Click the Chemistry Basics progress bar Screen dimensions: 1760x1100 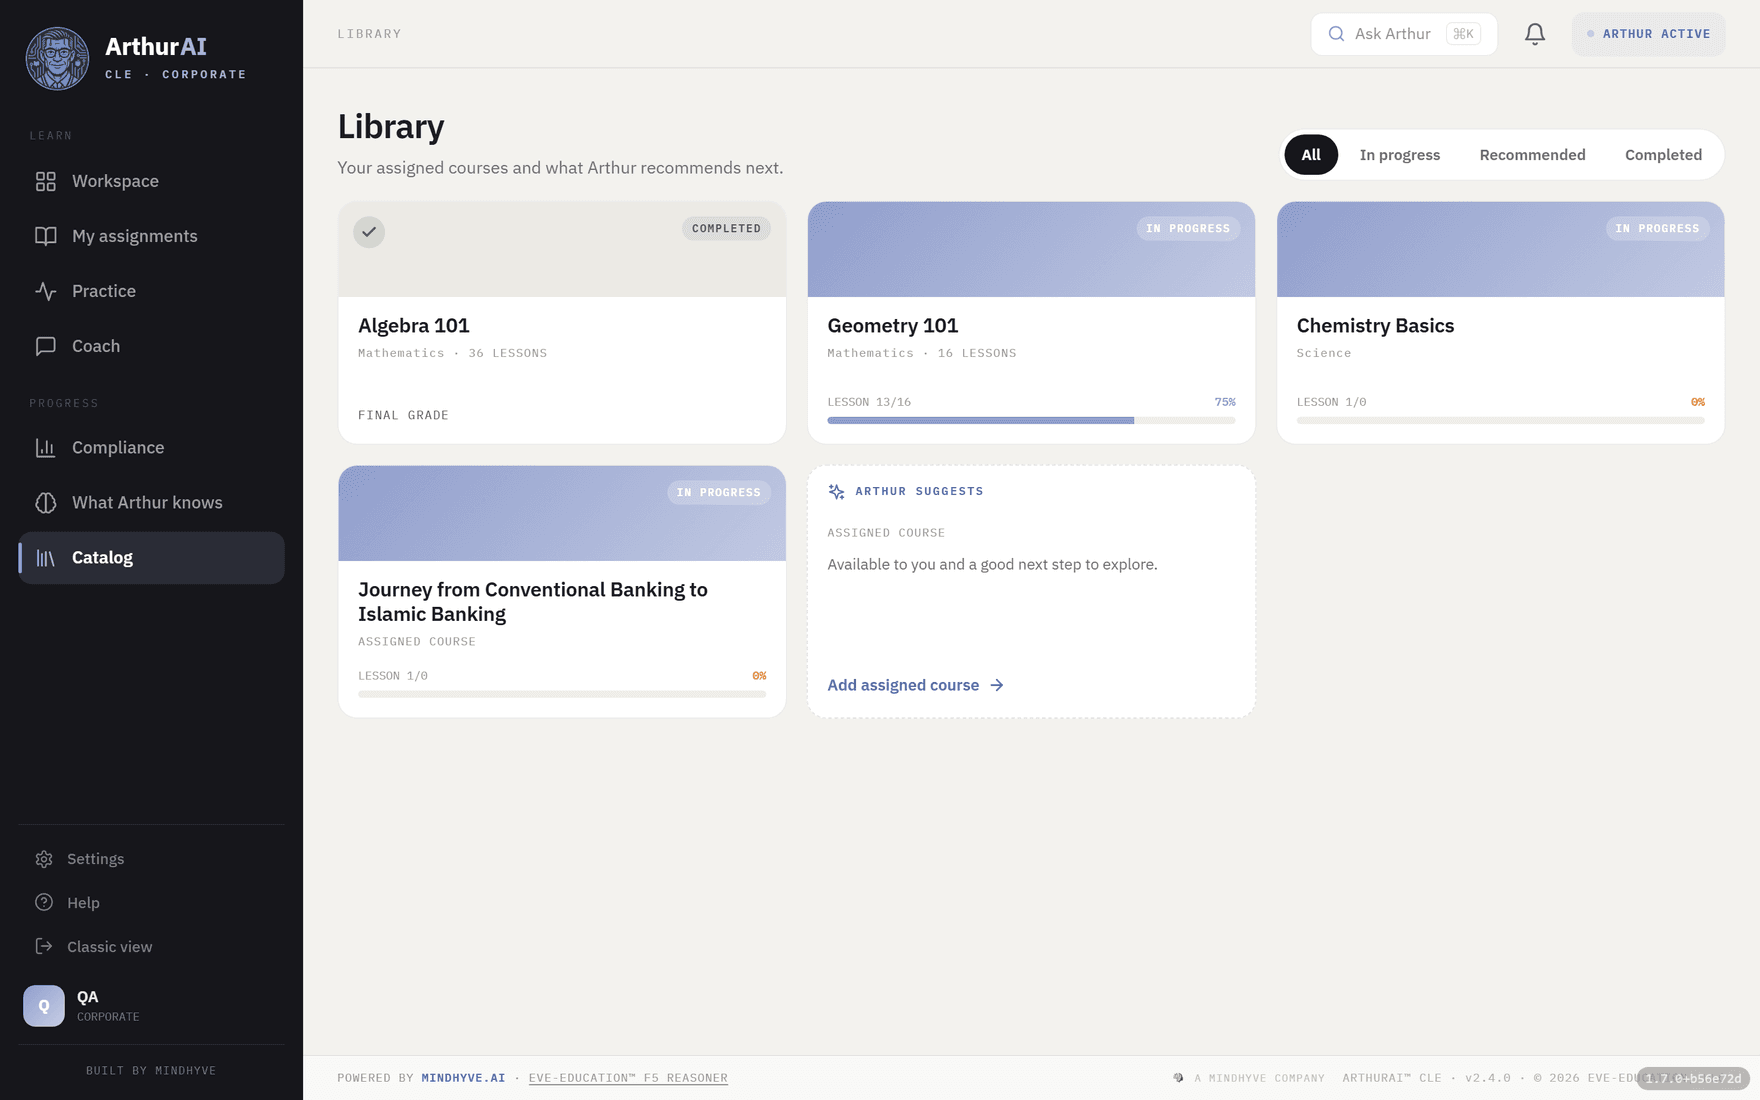click(x=1500, y=421)
